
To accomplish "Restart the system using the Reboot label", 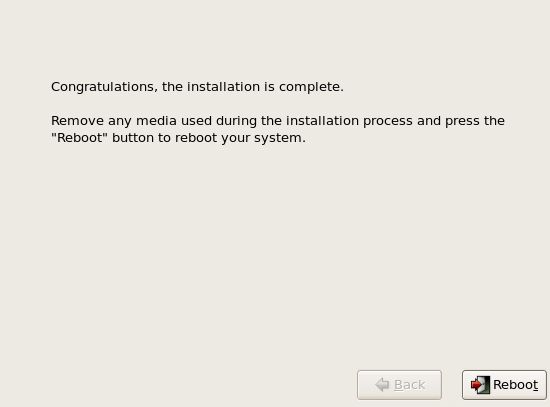I will click(515, 385).
